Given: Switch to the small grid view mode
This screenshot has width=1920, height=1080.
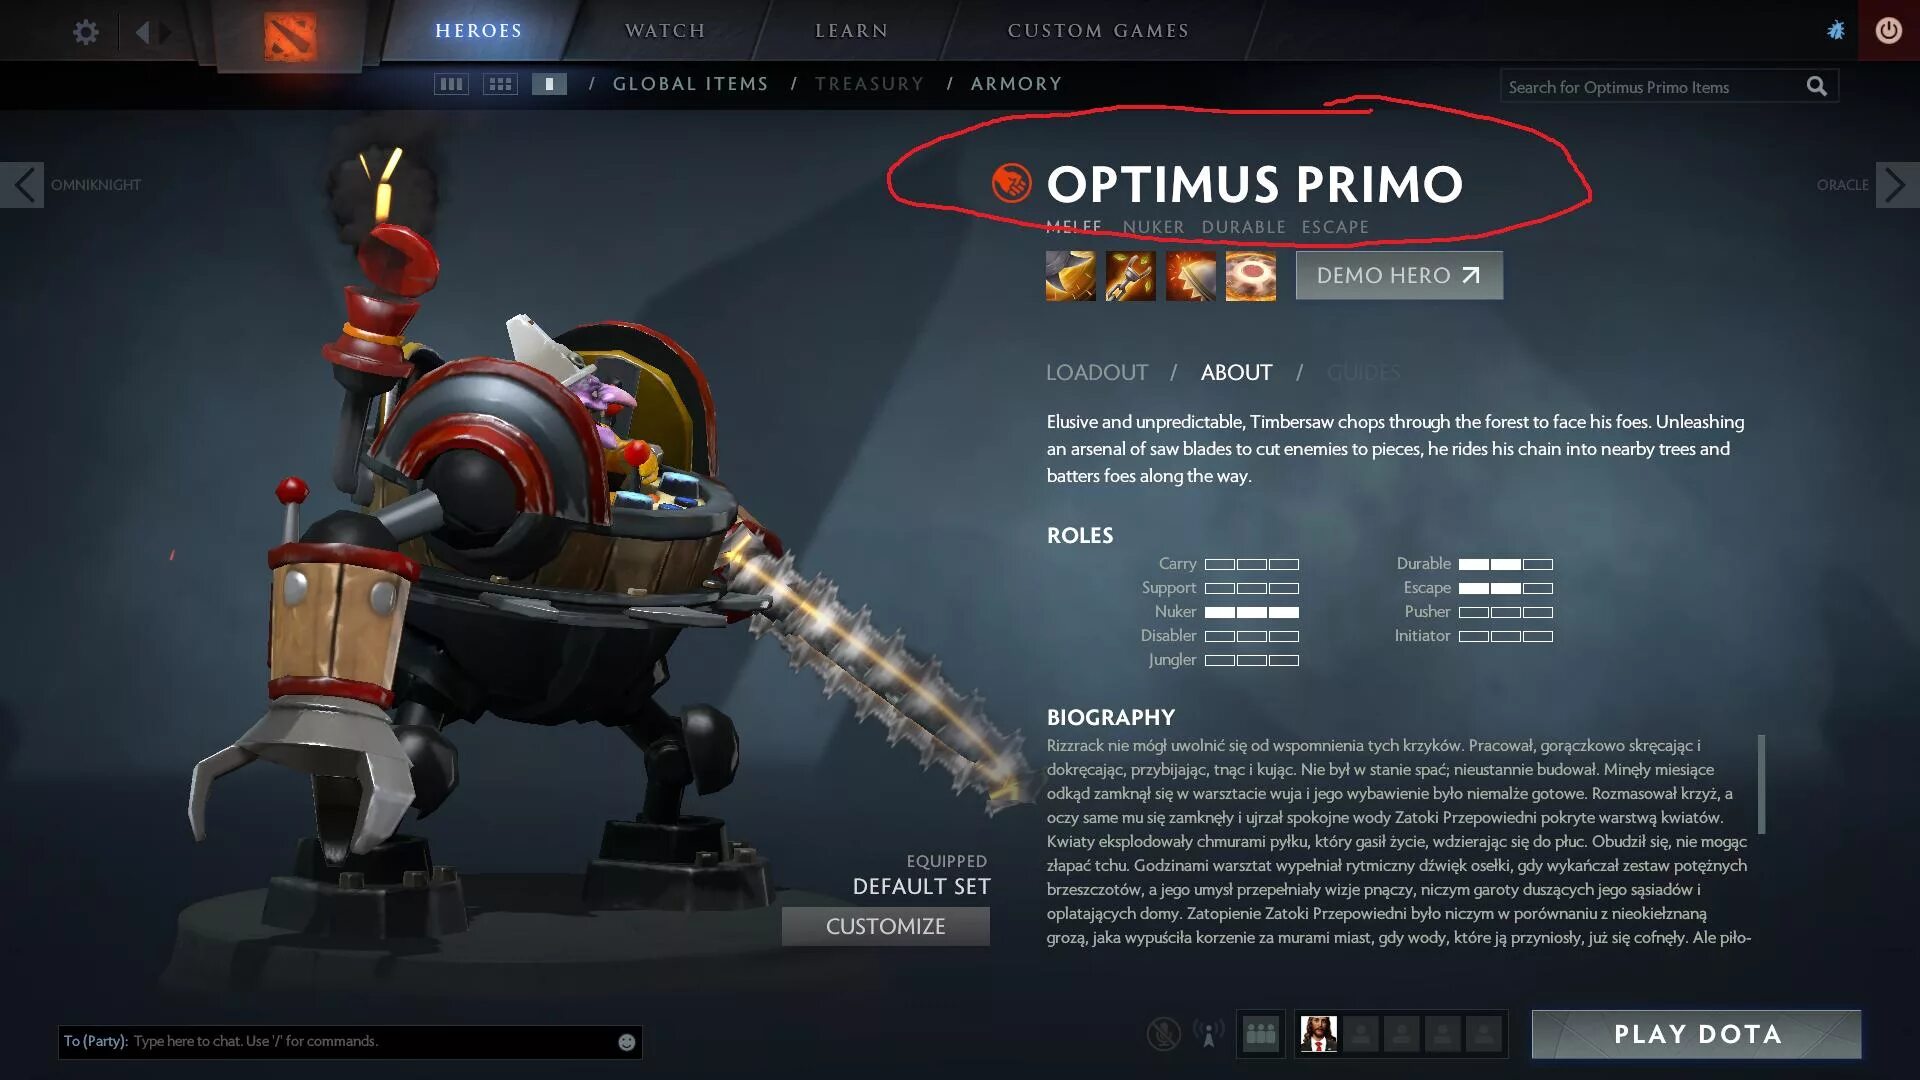Looking at the screenshot, I should coord(500,84).
